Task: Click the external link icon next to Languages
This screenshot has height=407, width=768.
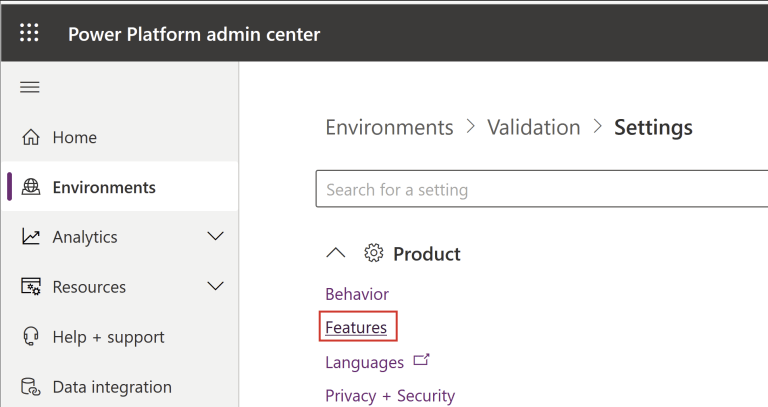Action: point(421,361)
